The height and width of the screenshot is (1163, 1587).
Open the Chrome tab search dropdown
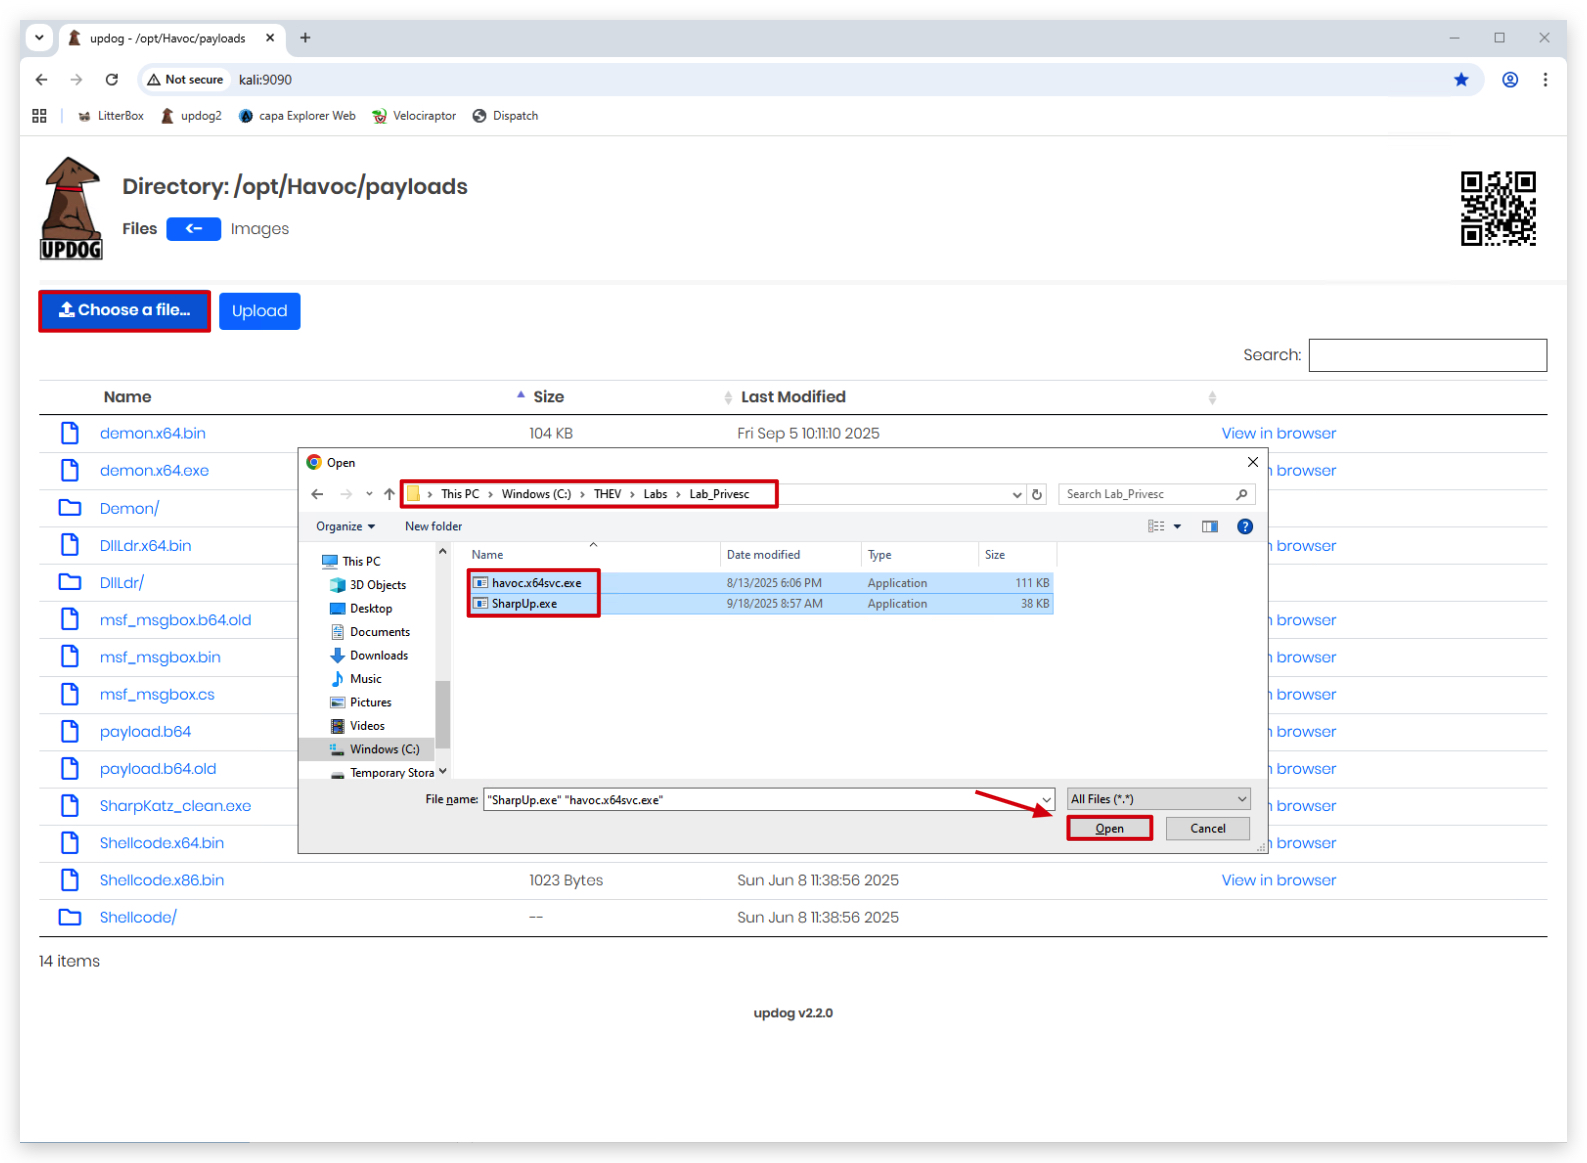point(39,38)
